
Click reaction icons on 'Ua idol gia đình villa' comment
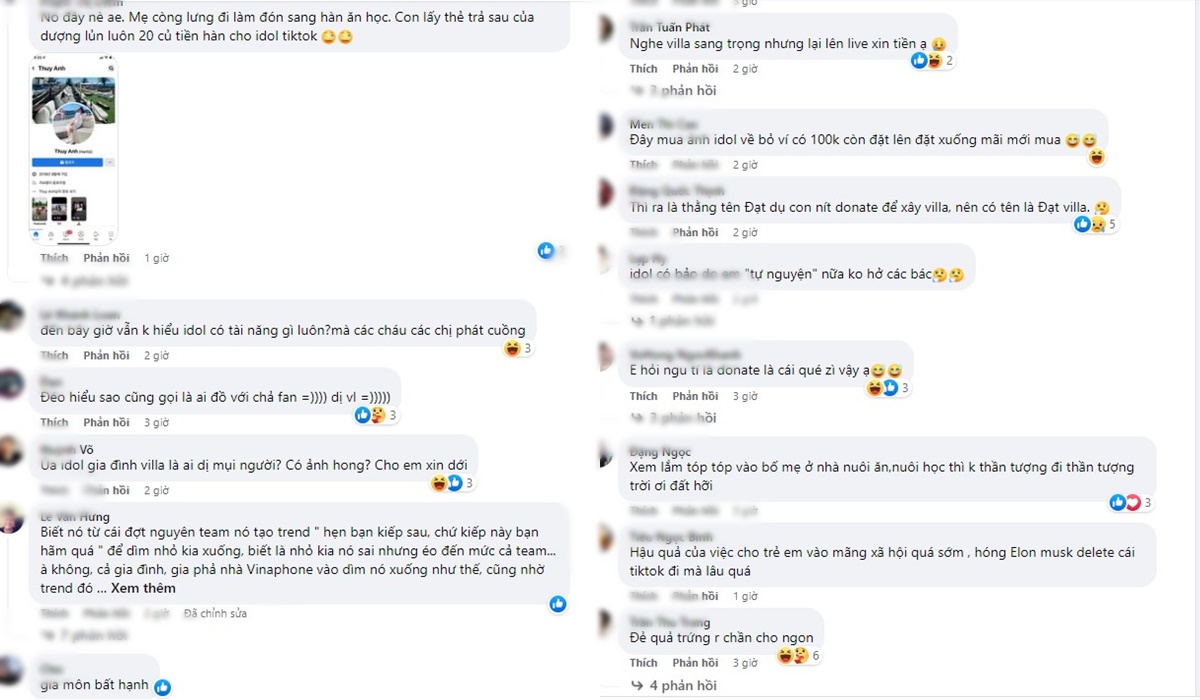coord(446,483)
